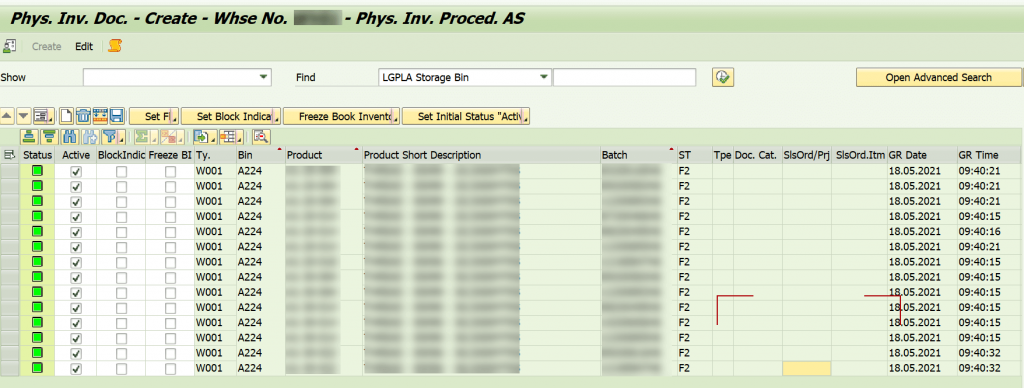Click the green status square in first row
This screenshot has width=1024, height=388.
pyautogui.click(x=37, y=171)
